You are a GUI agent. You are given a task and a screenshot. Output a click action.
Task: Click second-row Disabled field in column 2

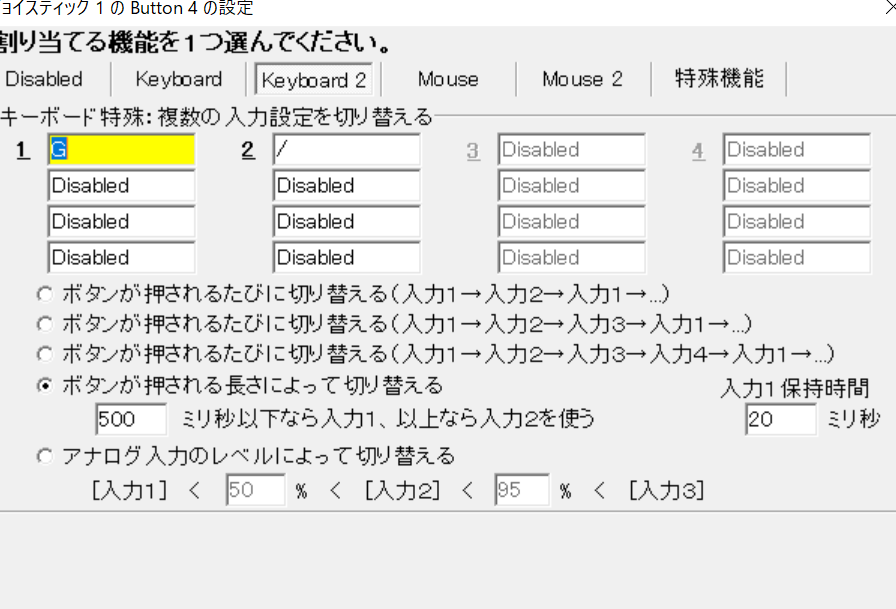pos(346,186)
